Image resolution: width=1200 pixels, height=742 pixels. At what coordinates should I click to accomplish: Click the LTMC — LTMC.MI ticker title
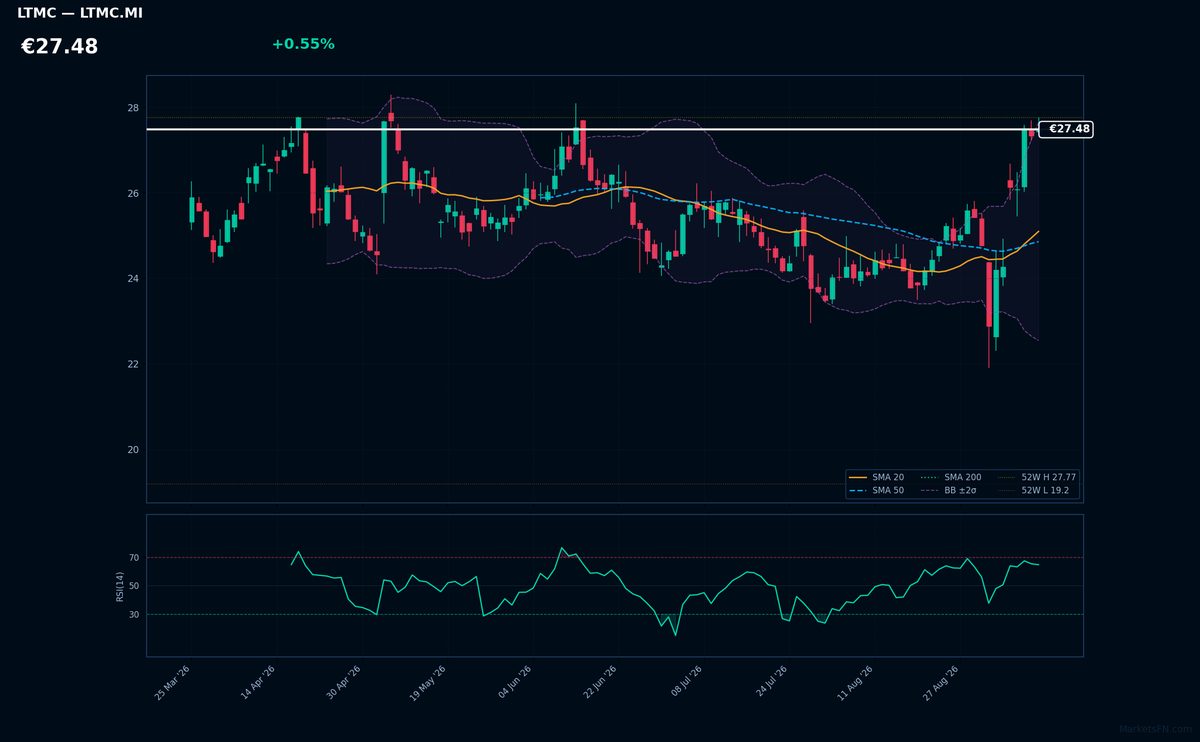click(x=80, y=13)
